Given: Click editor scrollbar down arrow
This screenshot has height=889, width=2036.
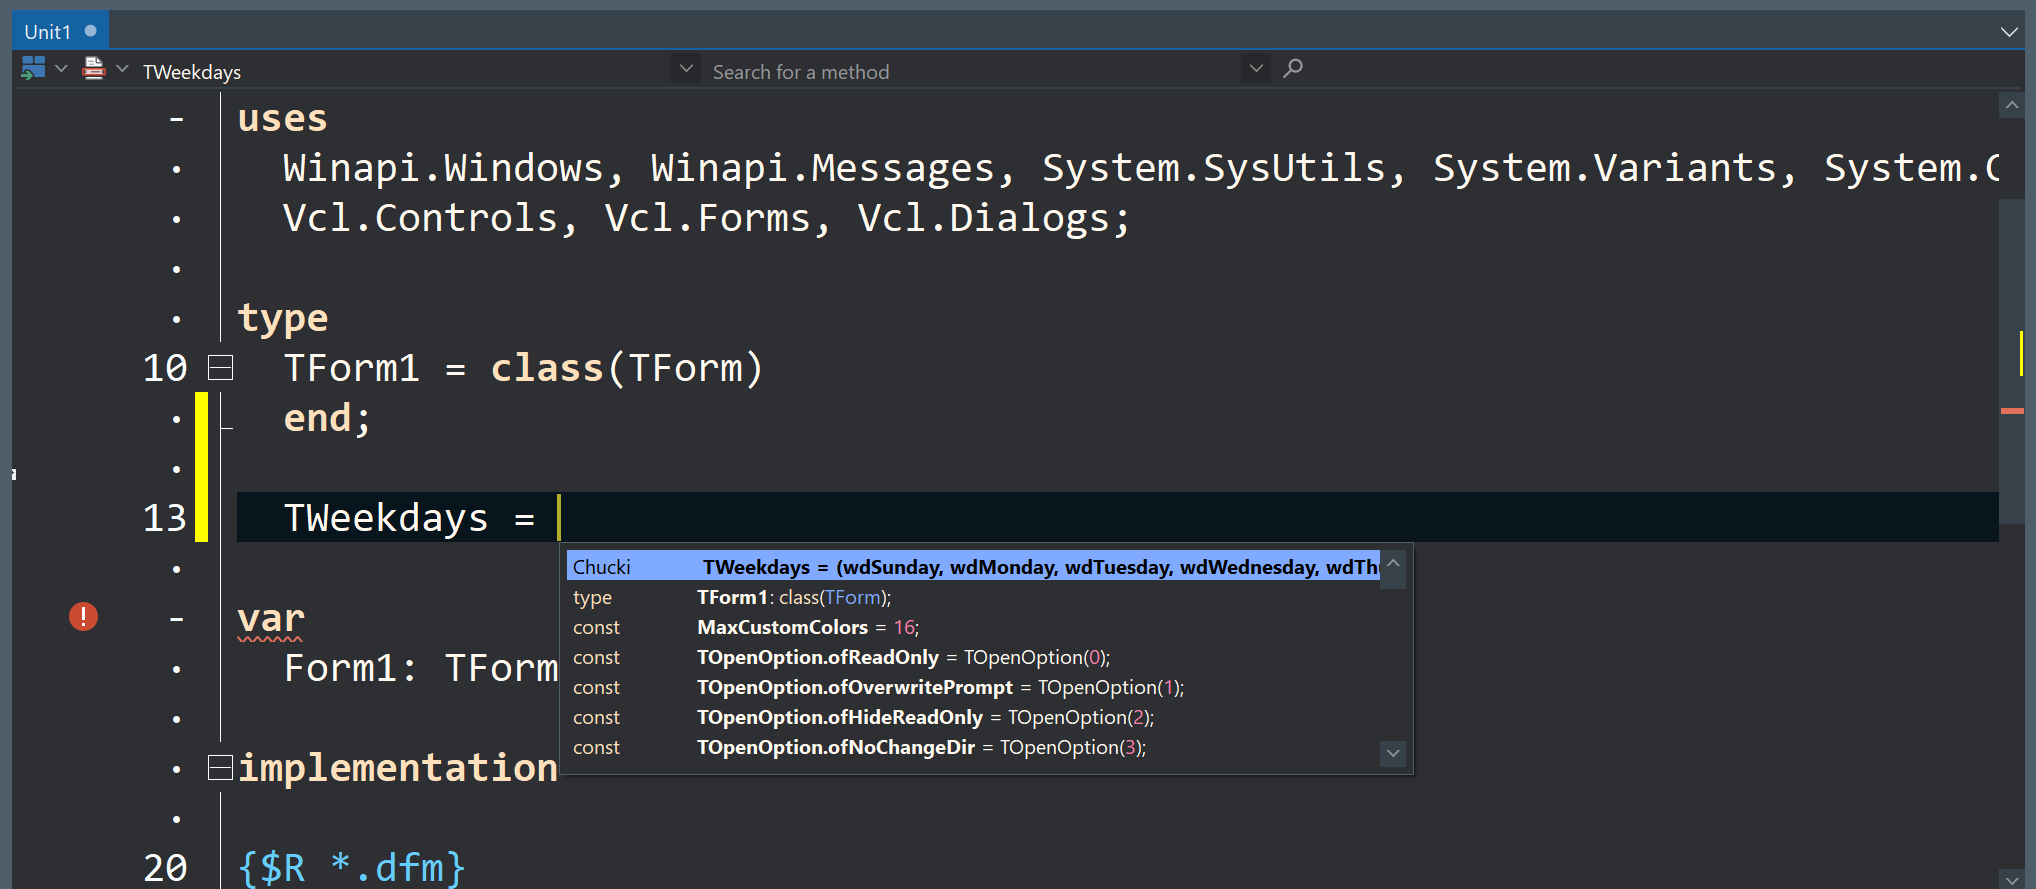Looking at the screenshot, I should pos(2012,879).
